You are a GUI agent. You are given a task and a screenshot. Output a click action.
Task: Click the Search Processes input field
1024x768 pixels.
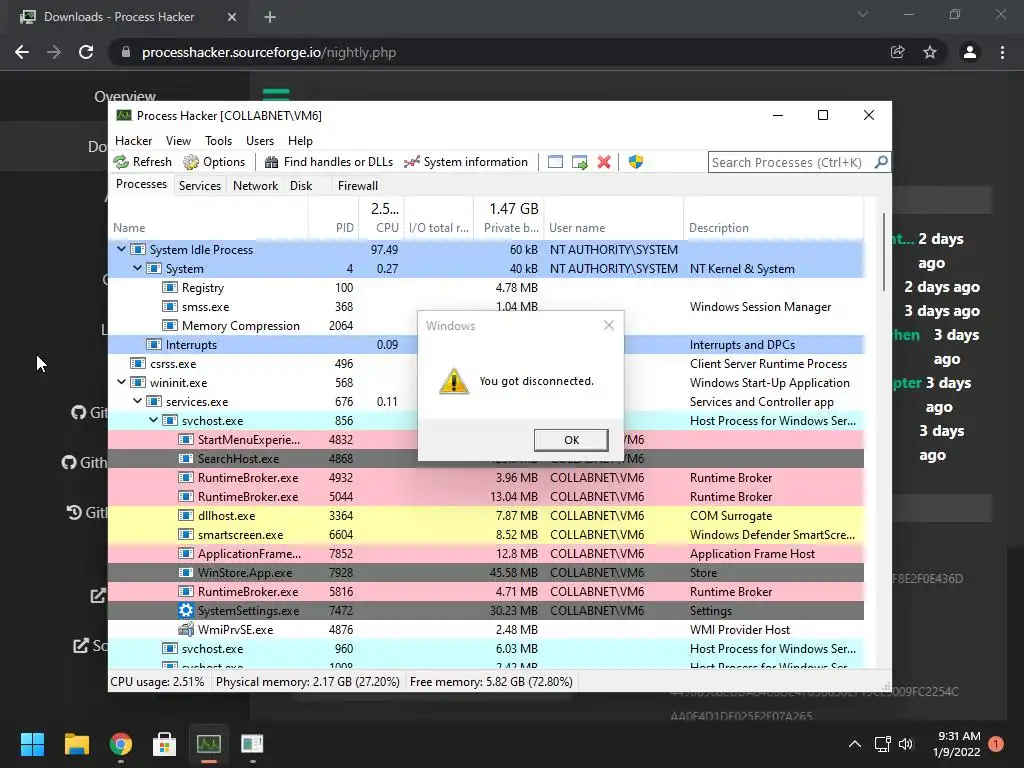tap(790, 162)
